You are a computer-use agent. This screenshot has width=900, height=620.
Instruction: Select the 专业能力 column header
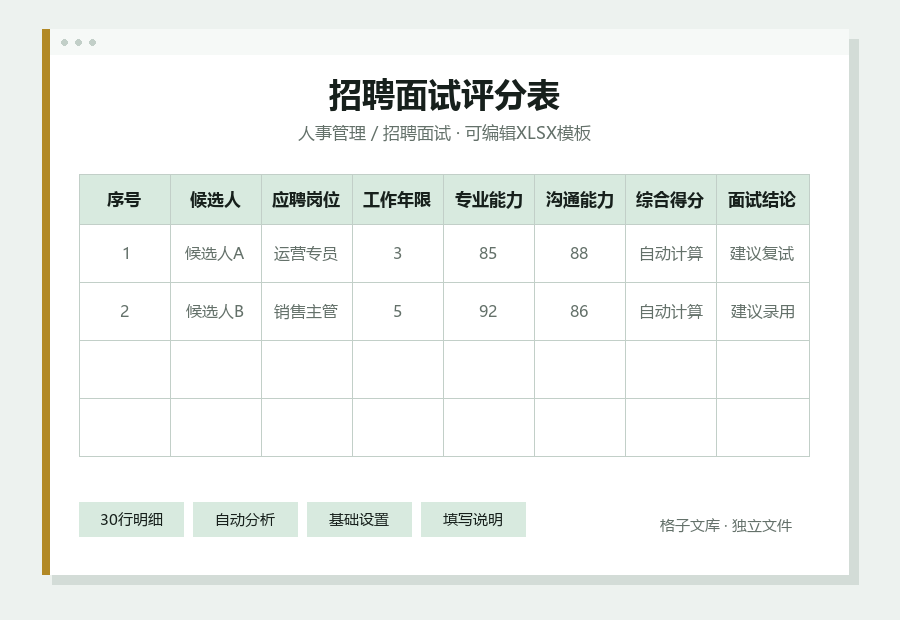point(488,200)
